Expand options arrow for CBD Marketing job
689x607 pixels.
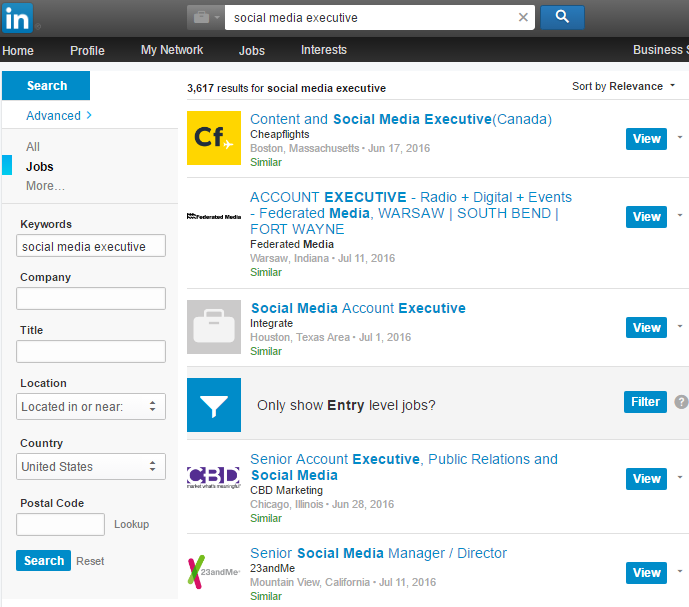pyautogui.click(x=680, y=477)
